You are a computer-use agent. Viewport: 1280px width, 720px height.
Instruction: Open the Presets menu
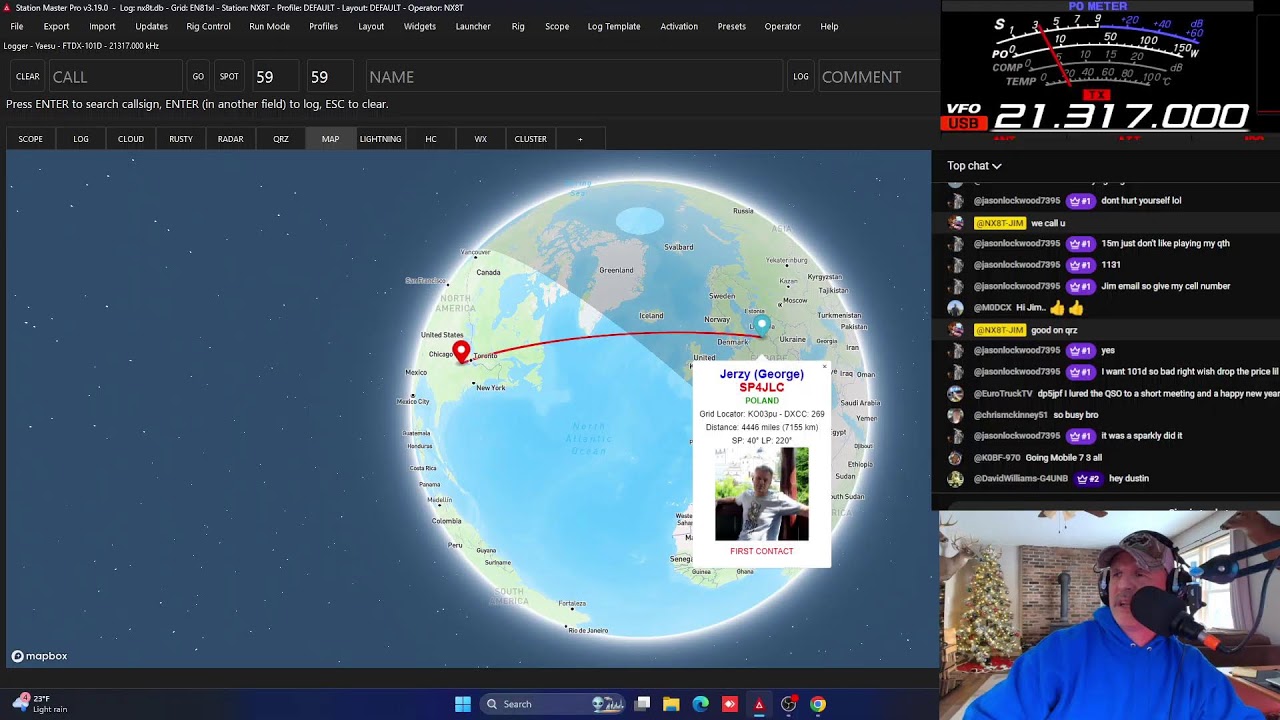732,26
